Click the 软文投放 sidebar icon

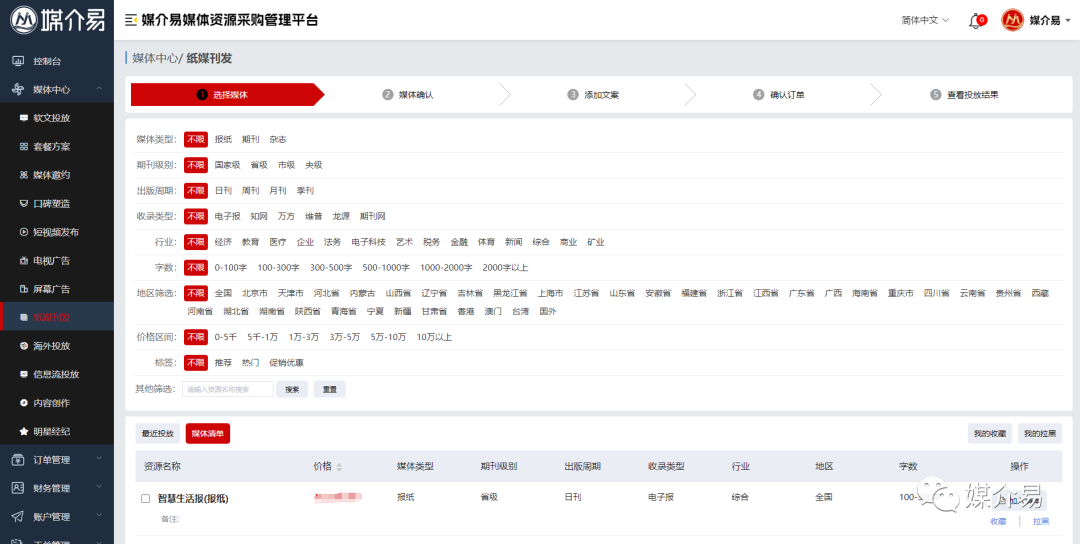click(x=24, y=118)
